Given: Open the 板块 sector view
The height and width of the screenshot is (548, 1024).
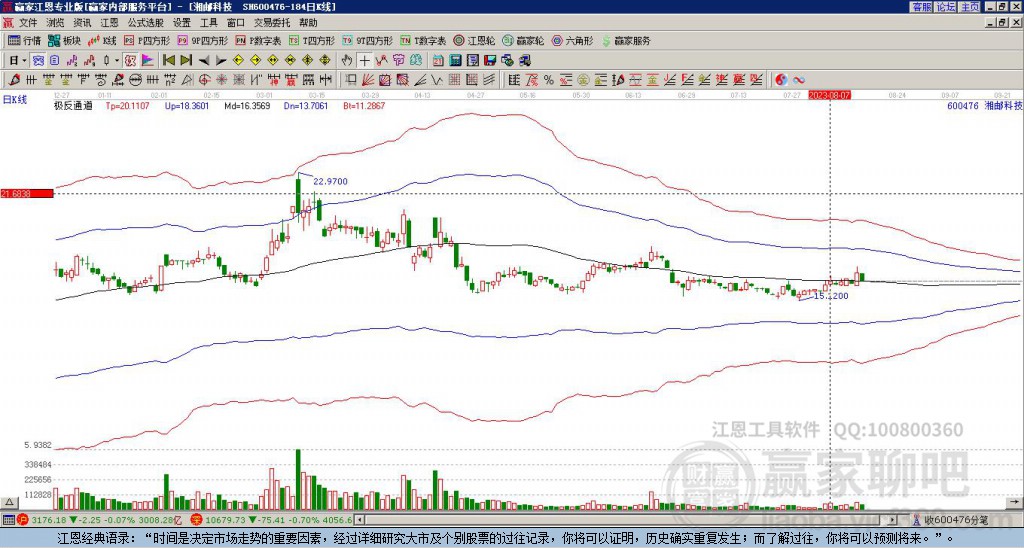Looking at the screenshot, I should (x=64, y=40).
